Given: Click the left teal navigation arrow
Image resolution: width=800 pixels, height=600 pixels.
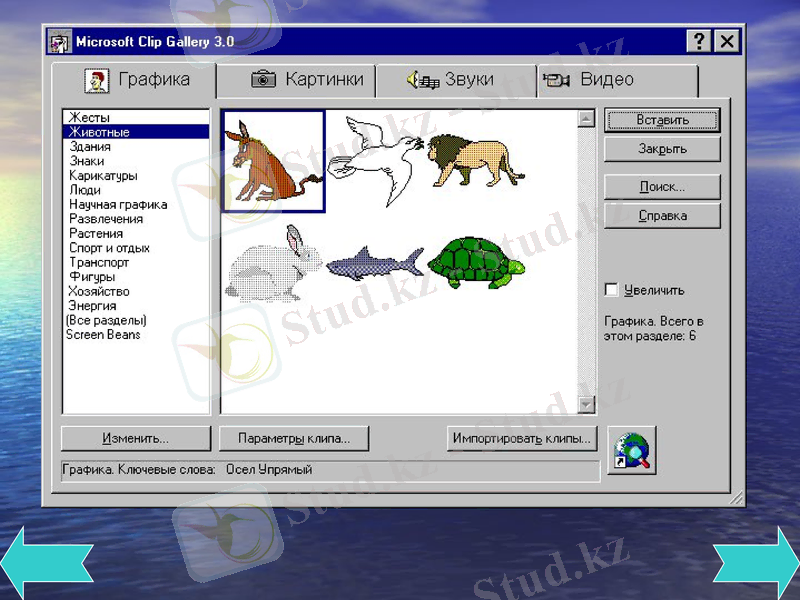Looking at the screenshot, I should click(x=48, y=564).
